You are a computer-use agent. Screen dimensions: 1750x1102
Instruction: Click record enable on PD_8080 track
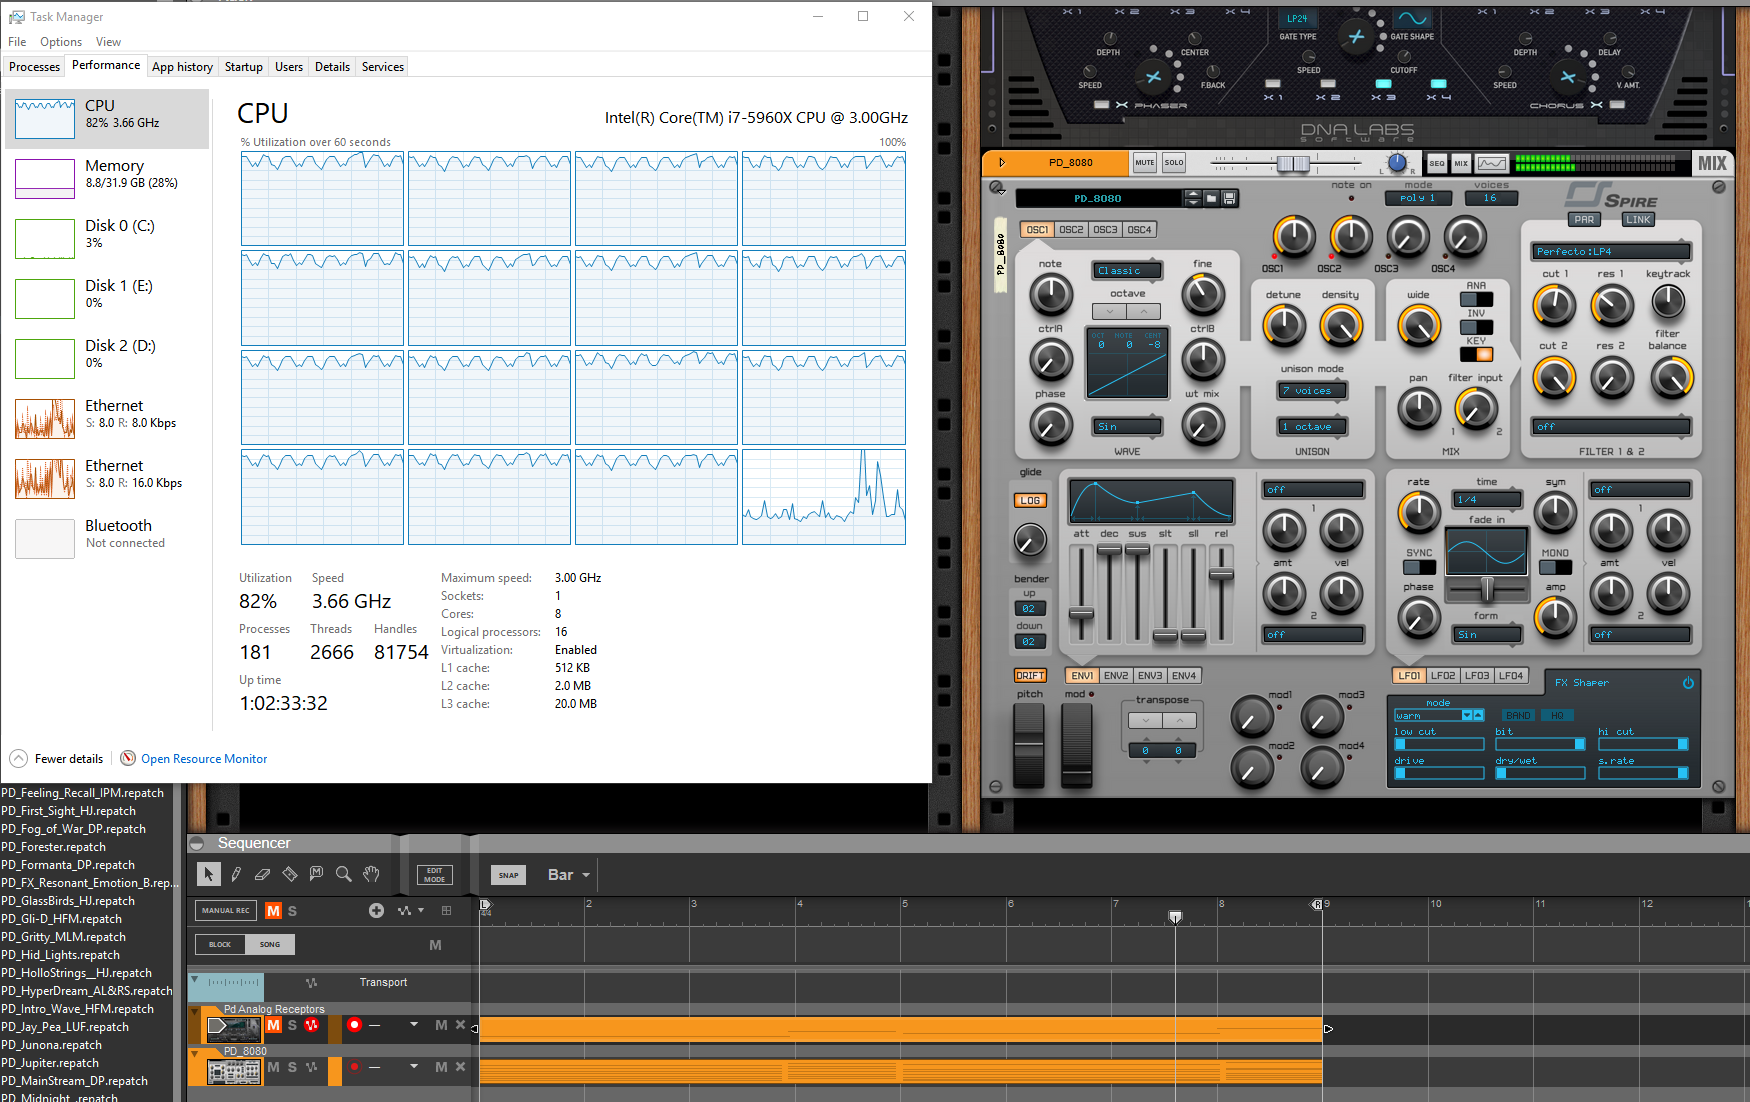click(x=354, y=1067)
